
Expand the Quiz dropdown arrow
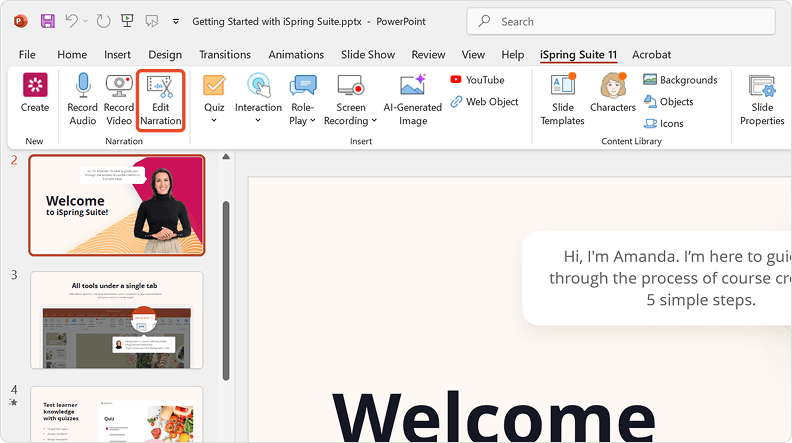214,120
